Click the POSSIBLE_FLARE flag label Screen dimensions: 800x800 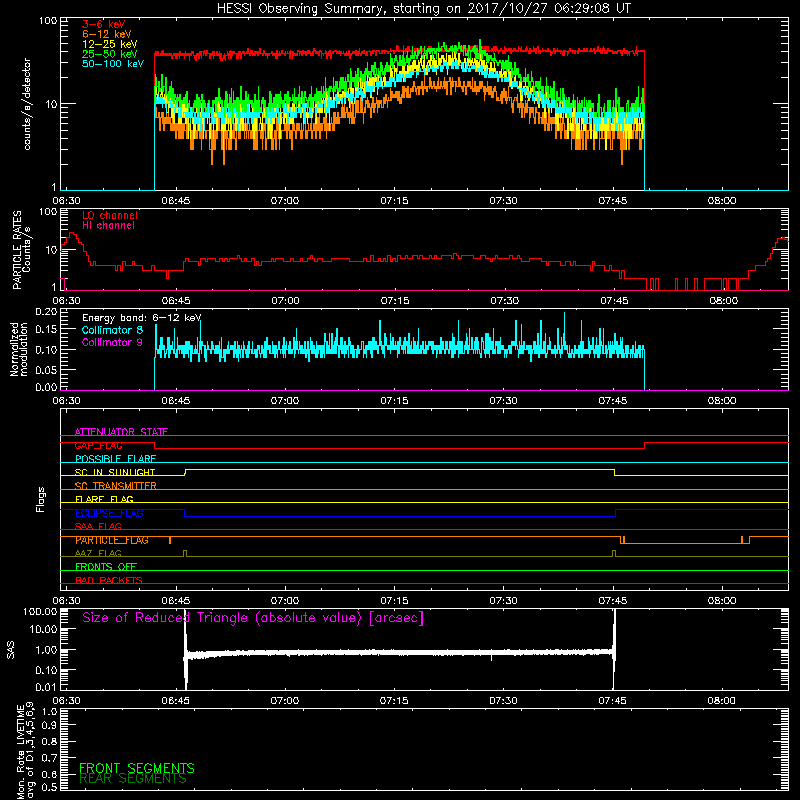(115, 459)
